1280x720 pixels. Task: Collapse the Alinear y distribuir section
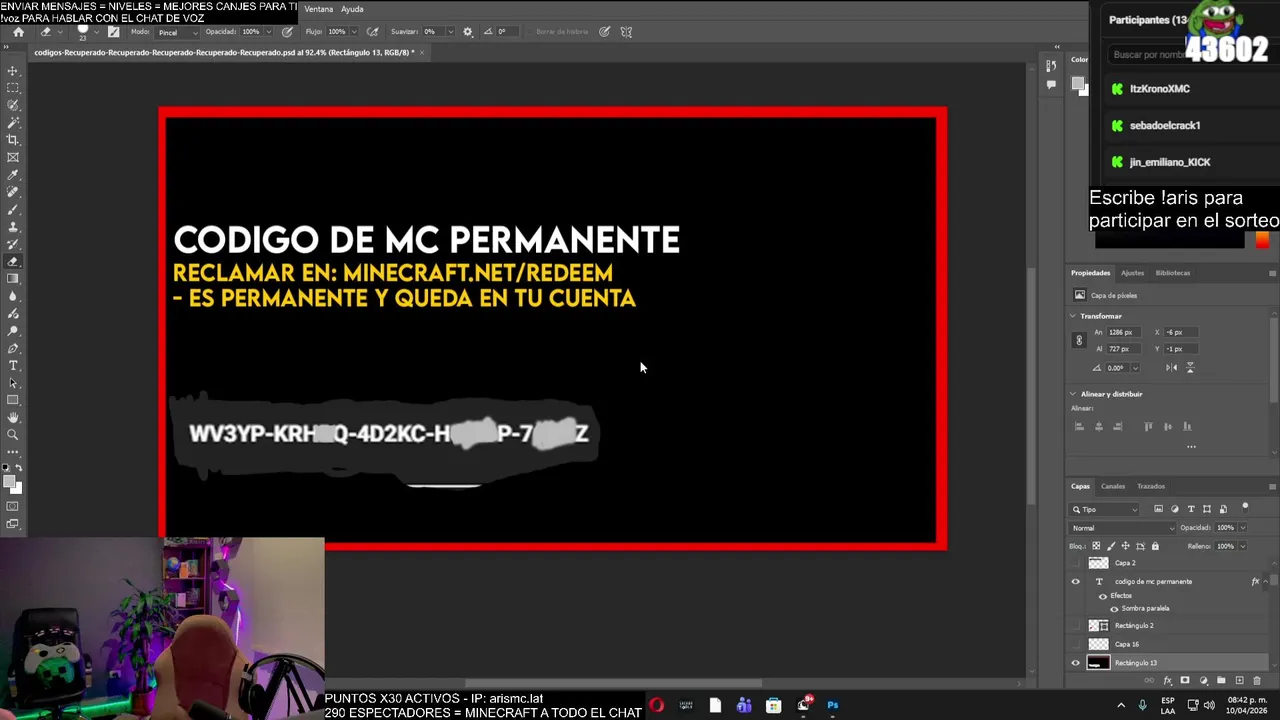point(1073,394)
